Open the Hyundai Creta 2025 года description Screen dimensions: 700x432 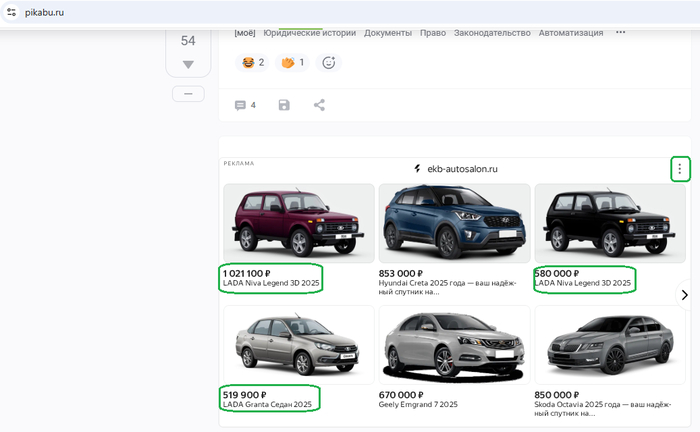coord(447,287)
